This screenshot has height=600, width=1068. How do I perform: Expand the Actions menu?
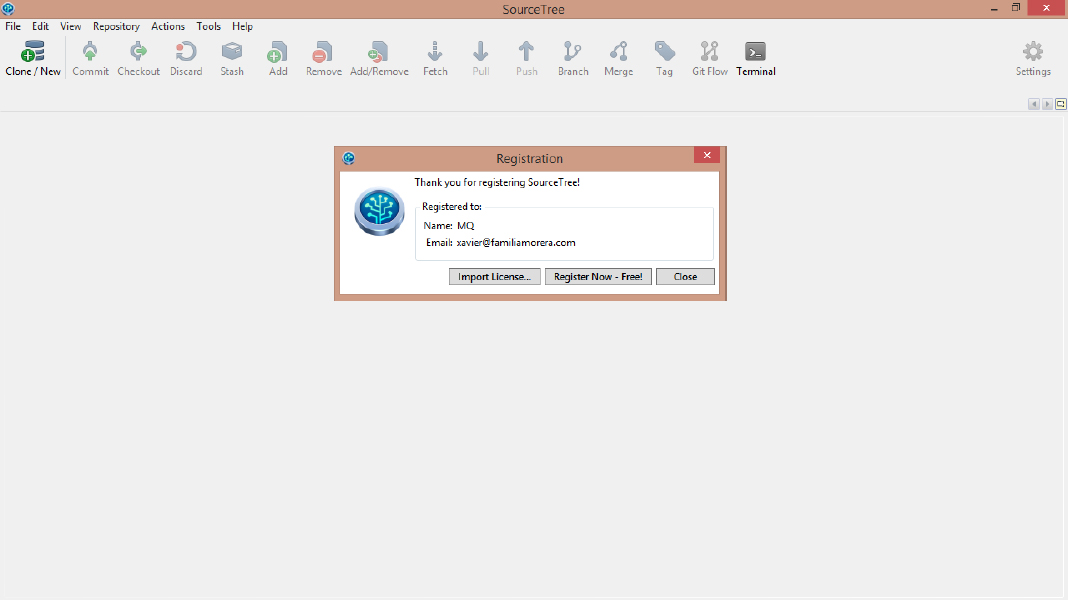pos(168,27)
